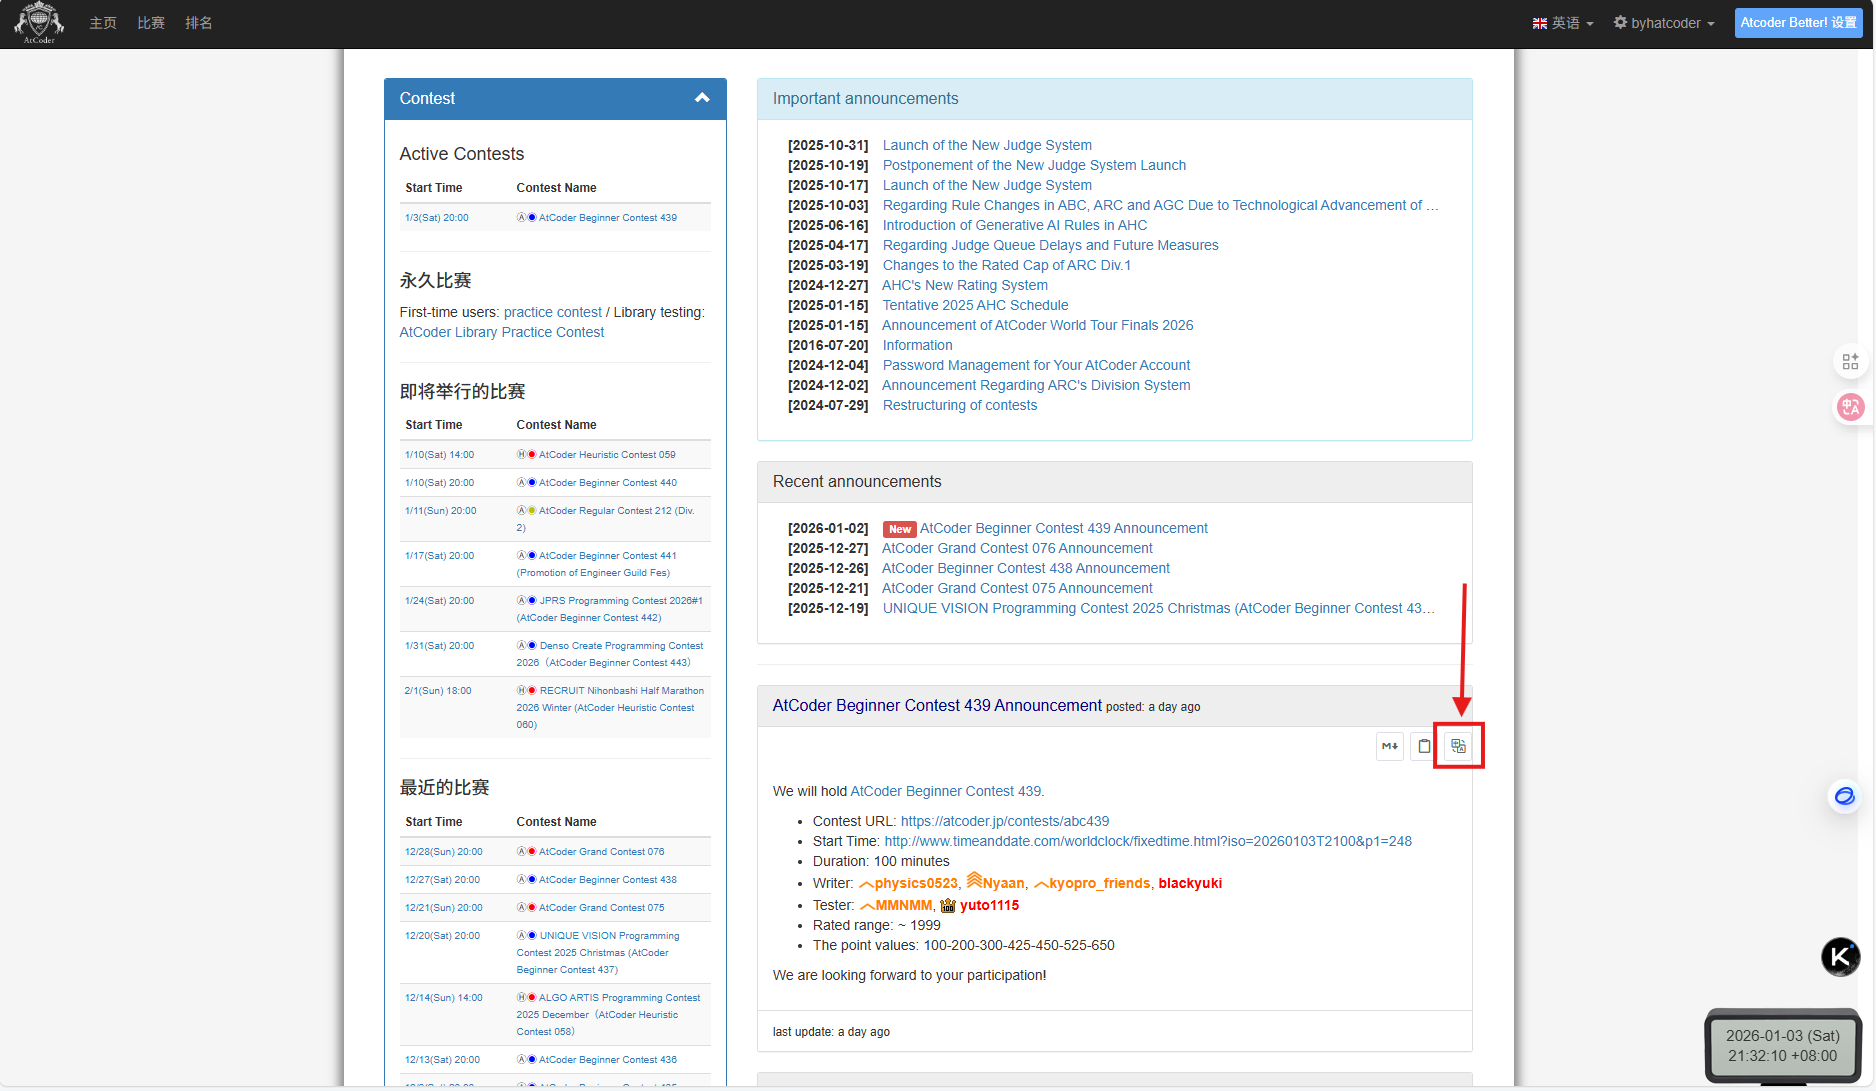
Task: Open the floating apps-grid widget icon
Action: pos(1850,361)
